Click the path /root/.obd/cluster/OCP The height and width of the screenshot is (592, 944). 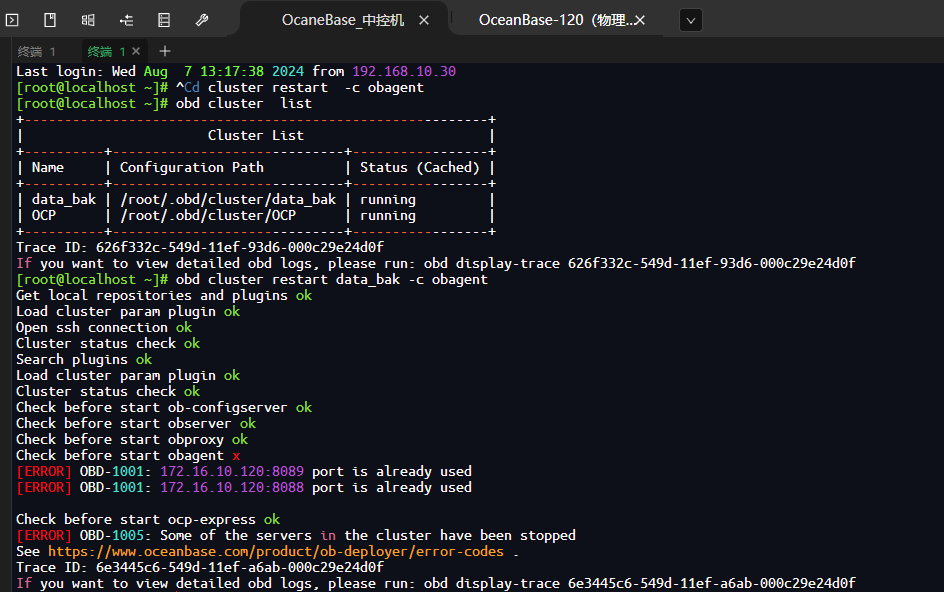coord(208,216)
